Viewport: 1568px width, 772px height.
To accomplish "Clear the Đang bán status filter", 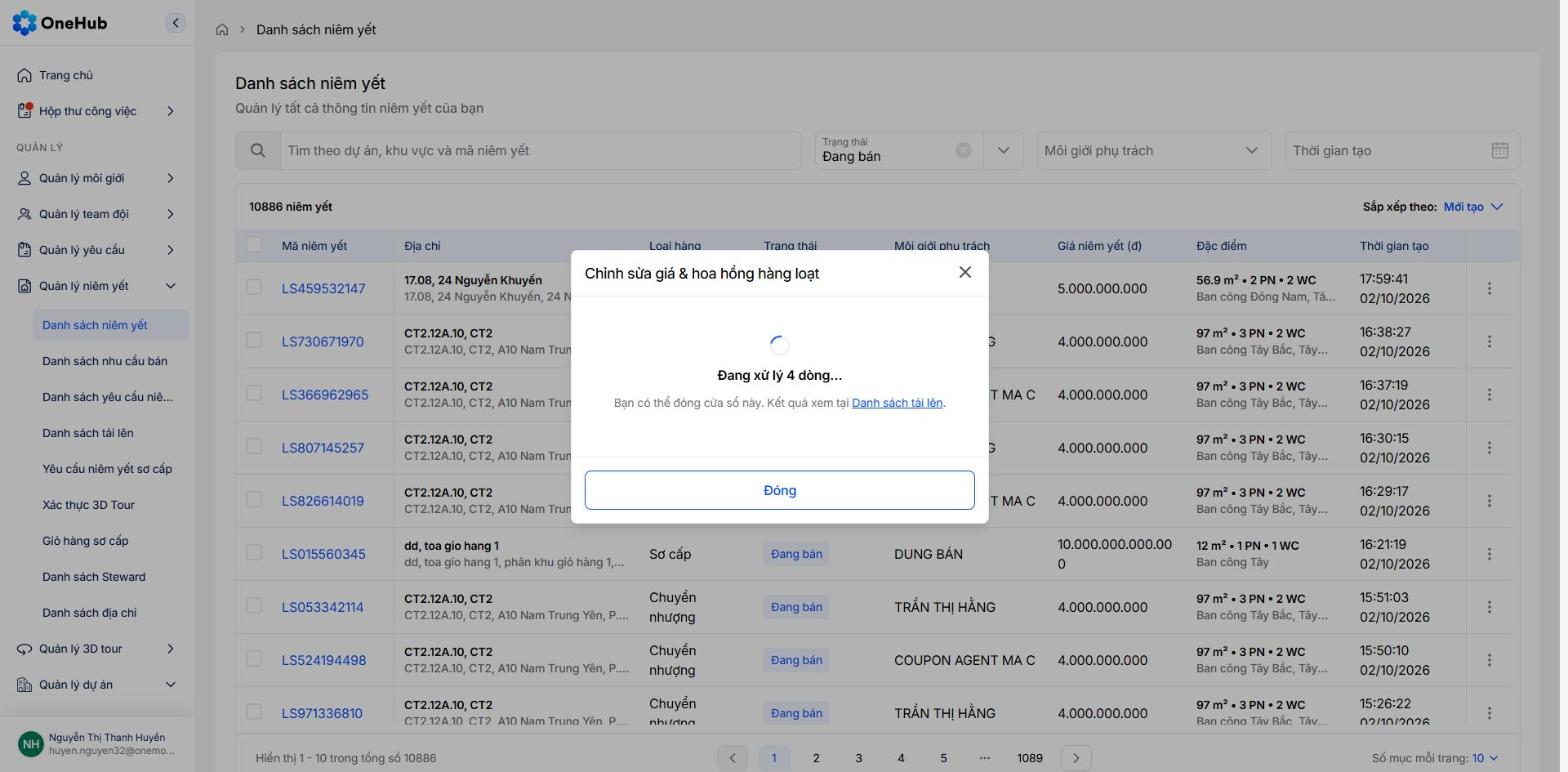I will point(963,150).
